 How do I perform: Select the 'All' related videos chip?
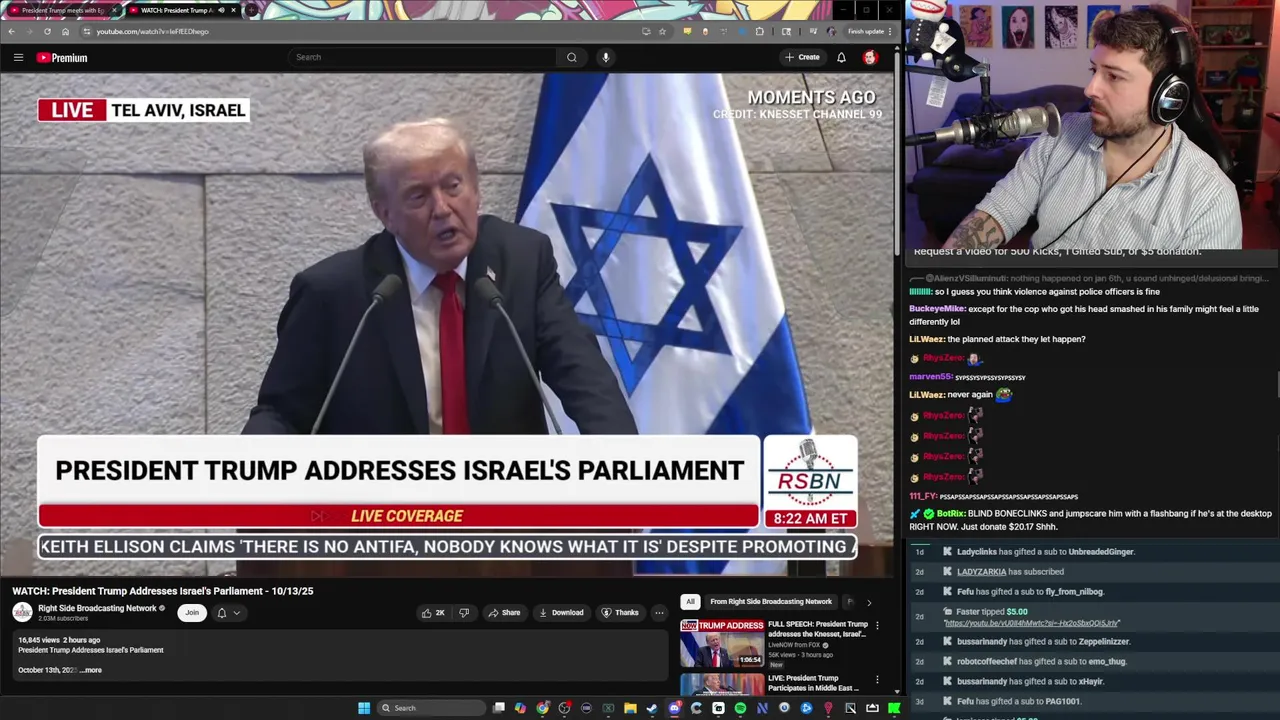click(690, 601)
